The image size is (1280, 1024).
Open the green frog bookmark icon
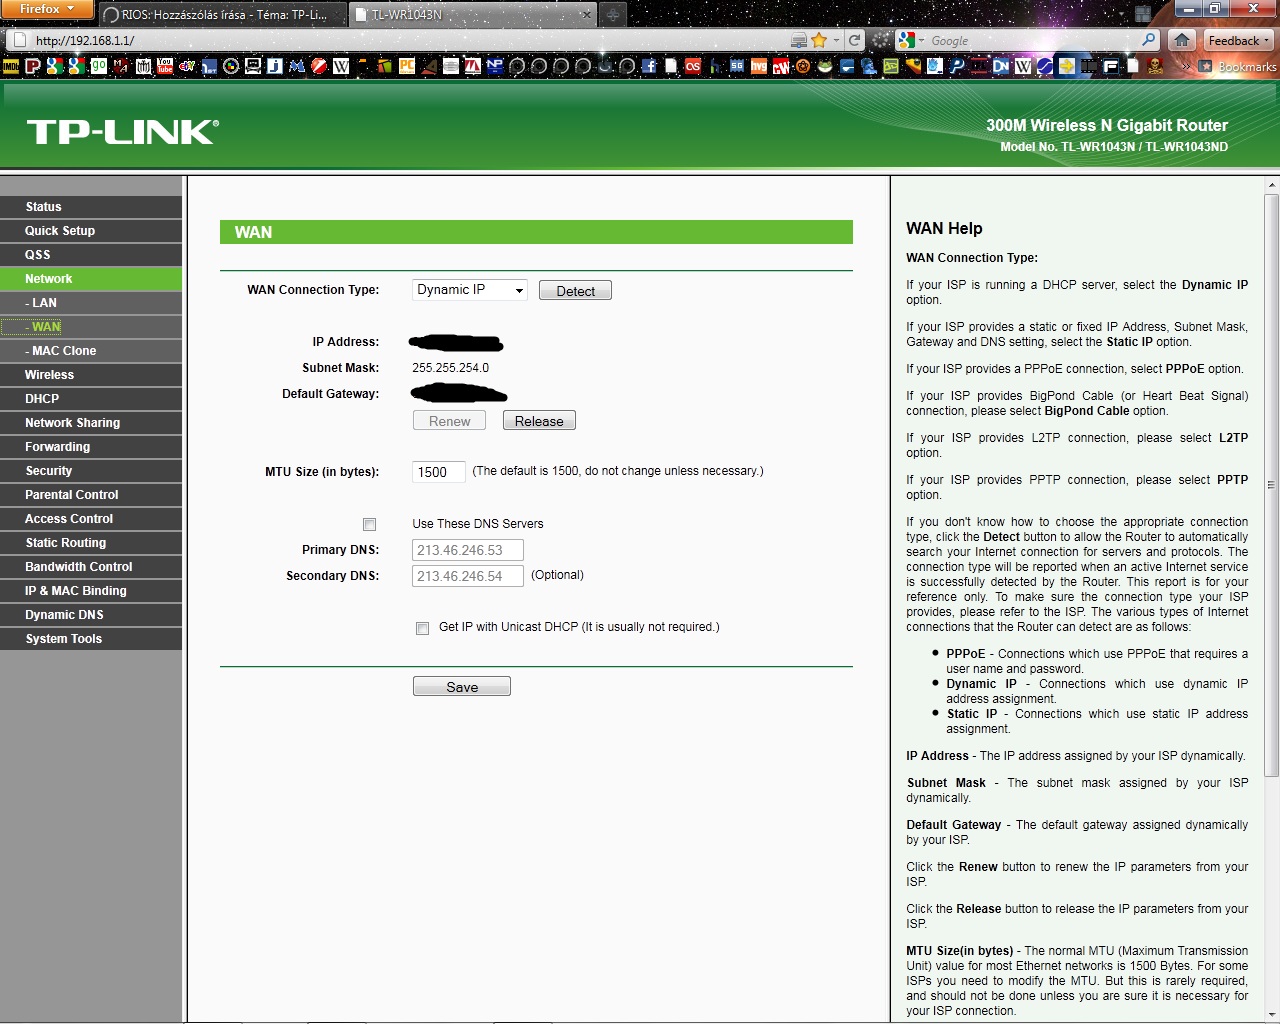point(825,66)
